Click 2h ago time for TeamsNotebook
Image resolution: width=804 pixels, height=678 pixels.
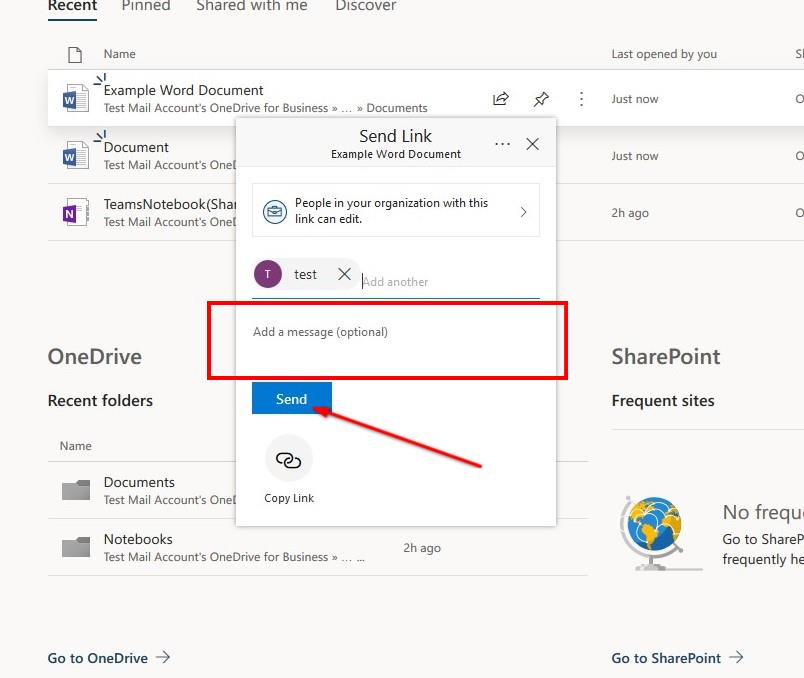pos(630,213)
